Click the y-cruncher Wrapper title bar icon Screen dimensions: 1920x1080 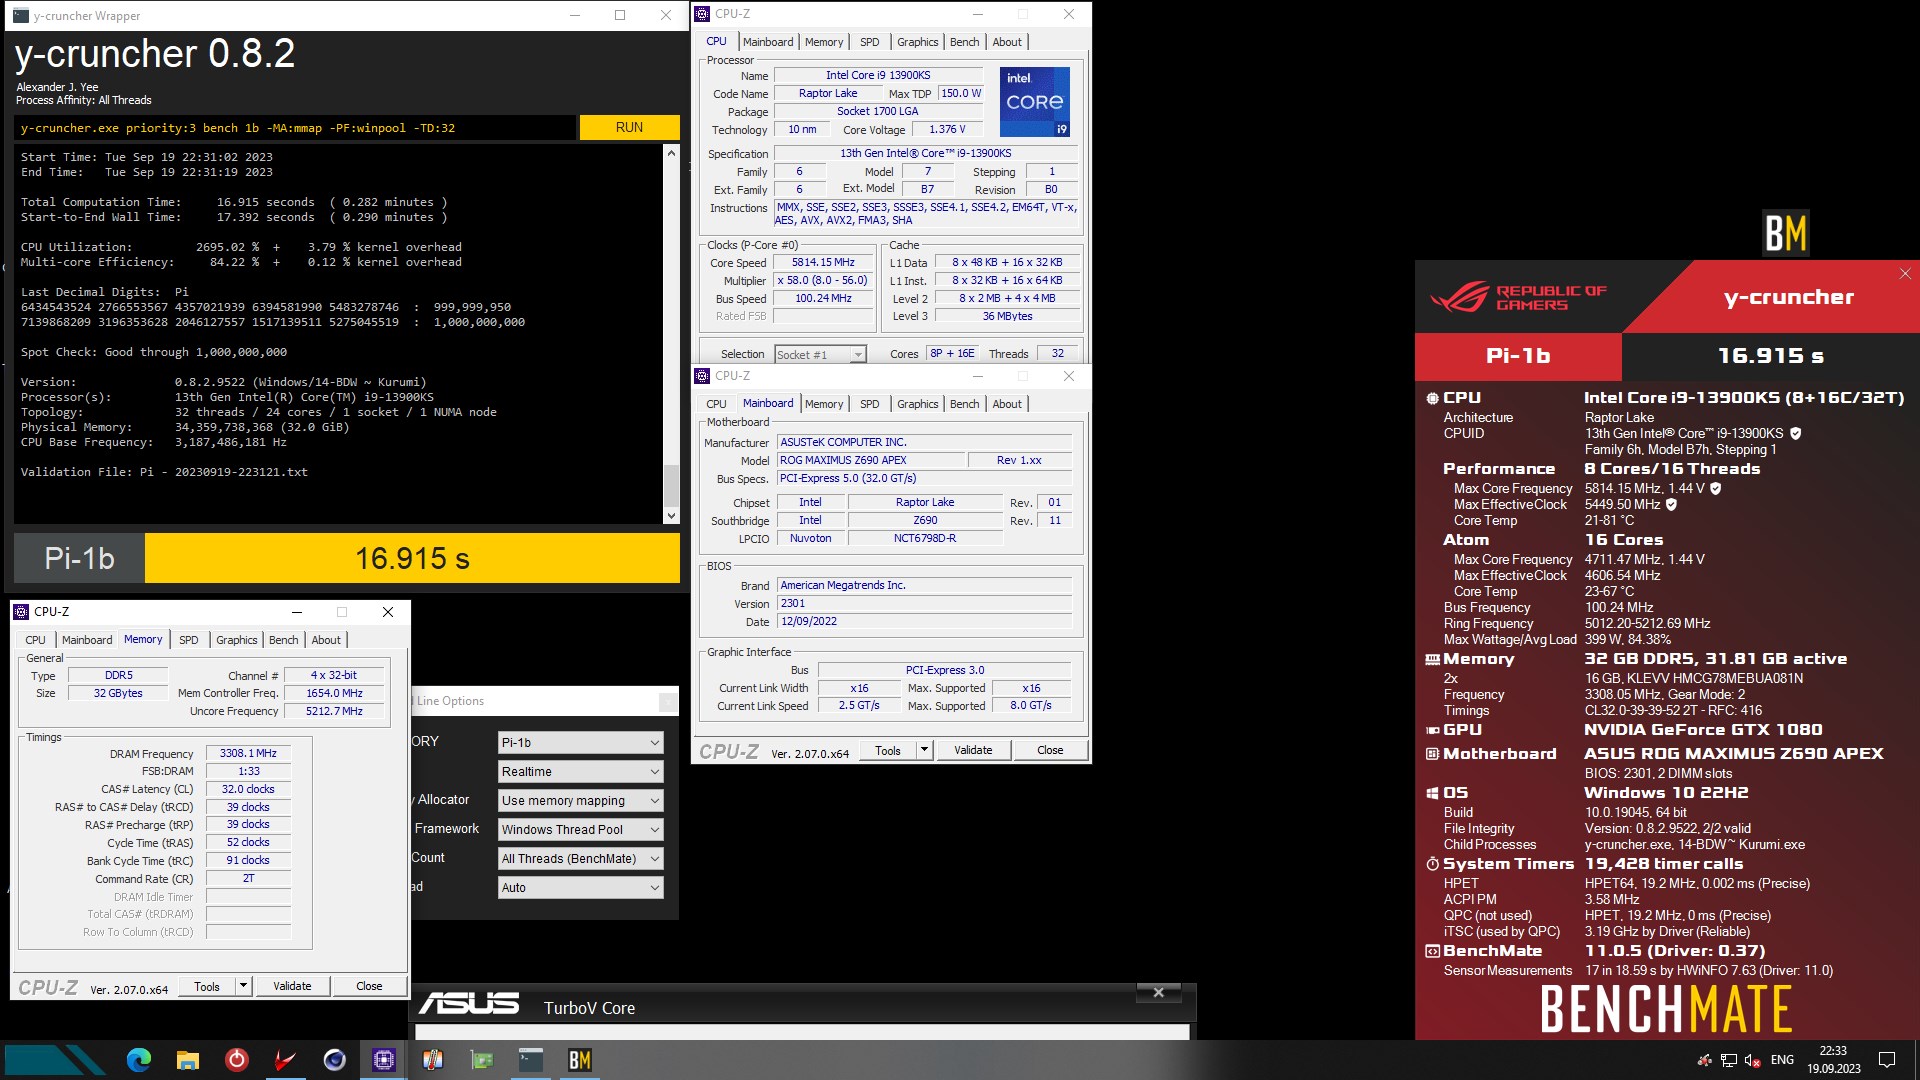tap(20, 15)
